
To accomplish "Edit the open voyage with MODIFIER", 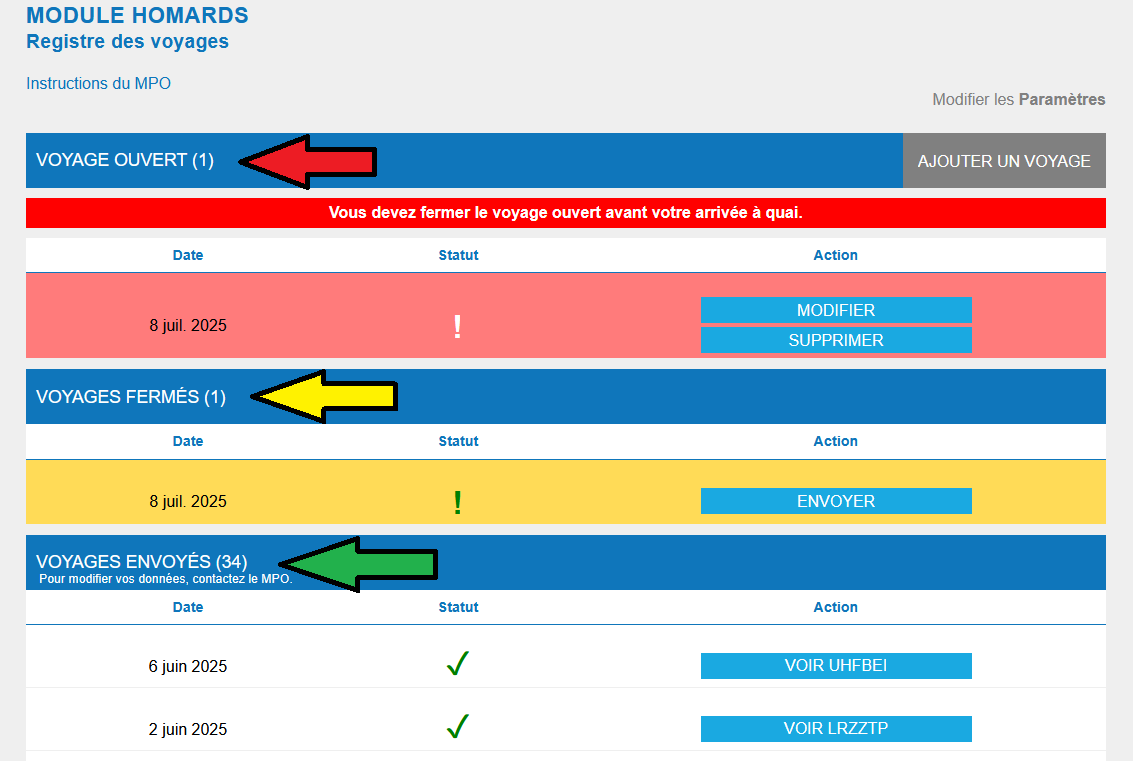I will [835, 310].
